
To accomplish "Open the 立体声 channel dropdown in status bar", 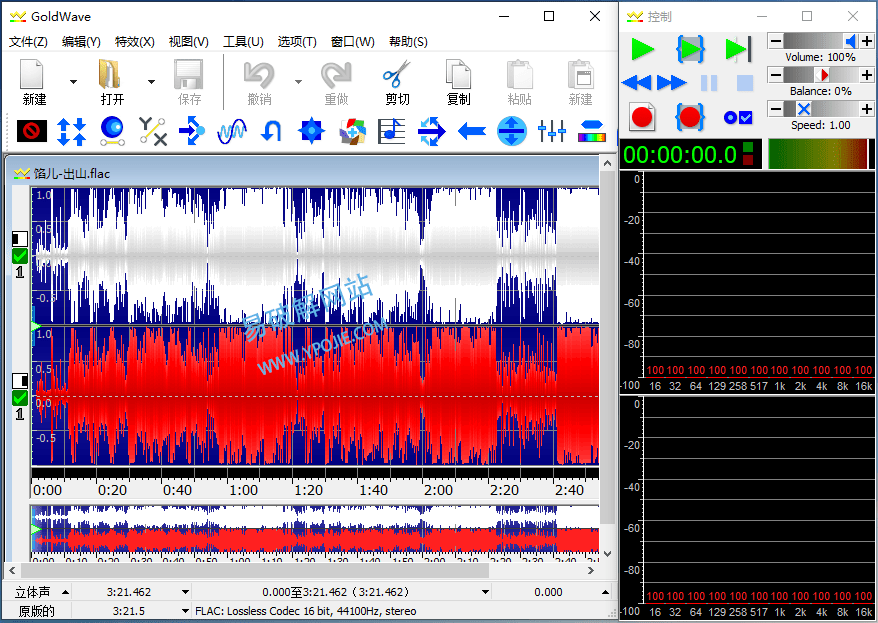I will (64, 592).
